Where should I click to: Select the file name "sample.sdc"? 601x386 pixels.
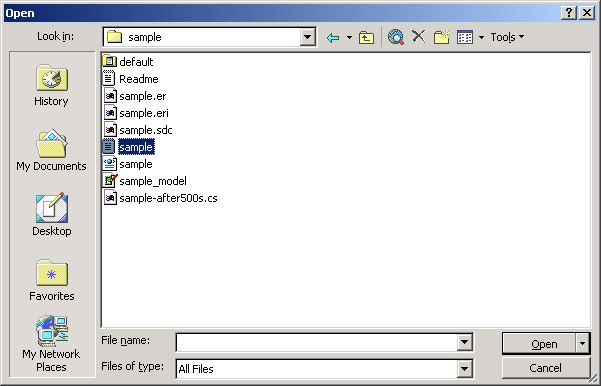point(146,130)
